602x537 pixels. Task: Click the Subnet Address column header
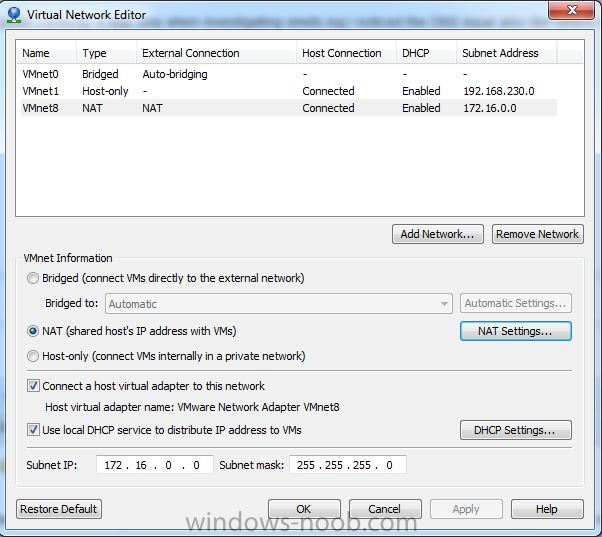[x=506, y=53]
